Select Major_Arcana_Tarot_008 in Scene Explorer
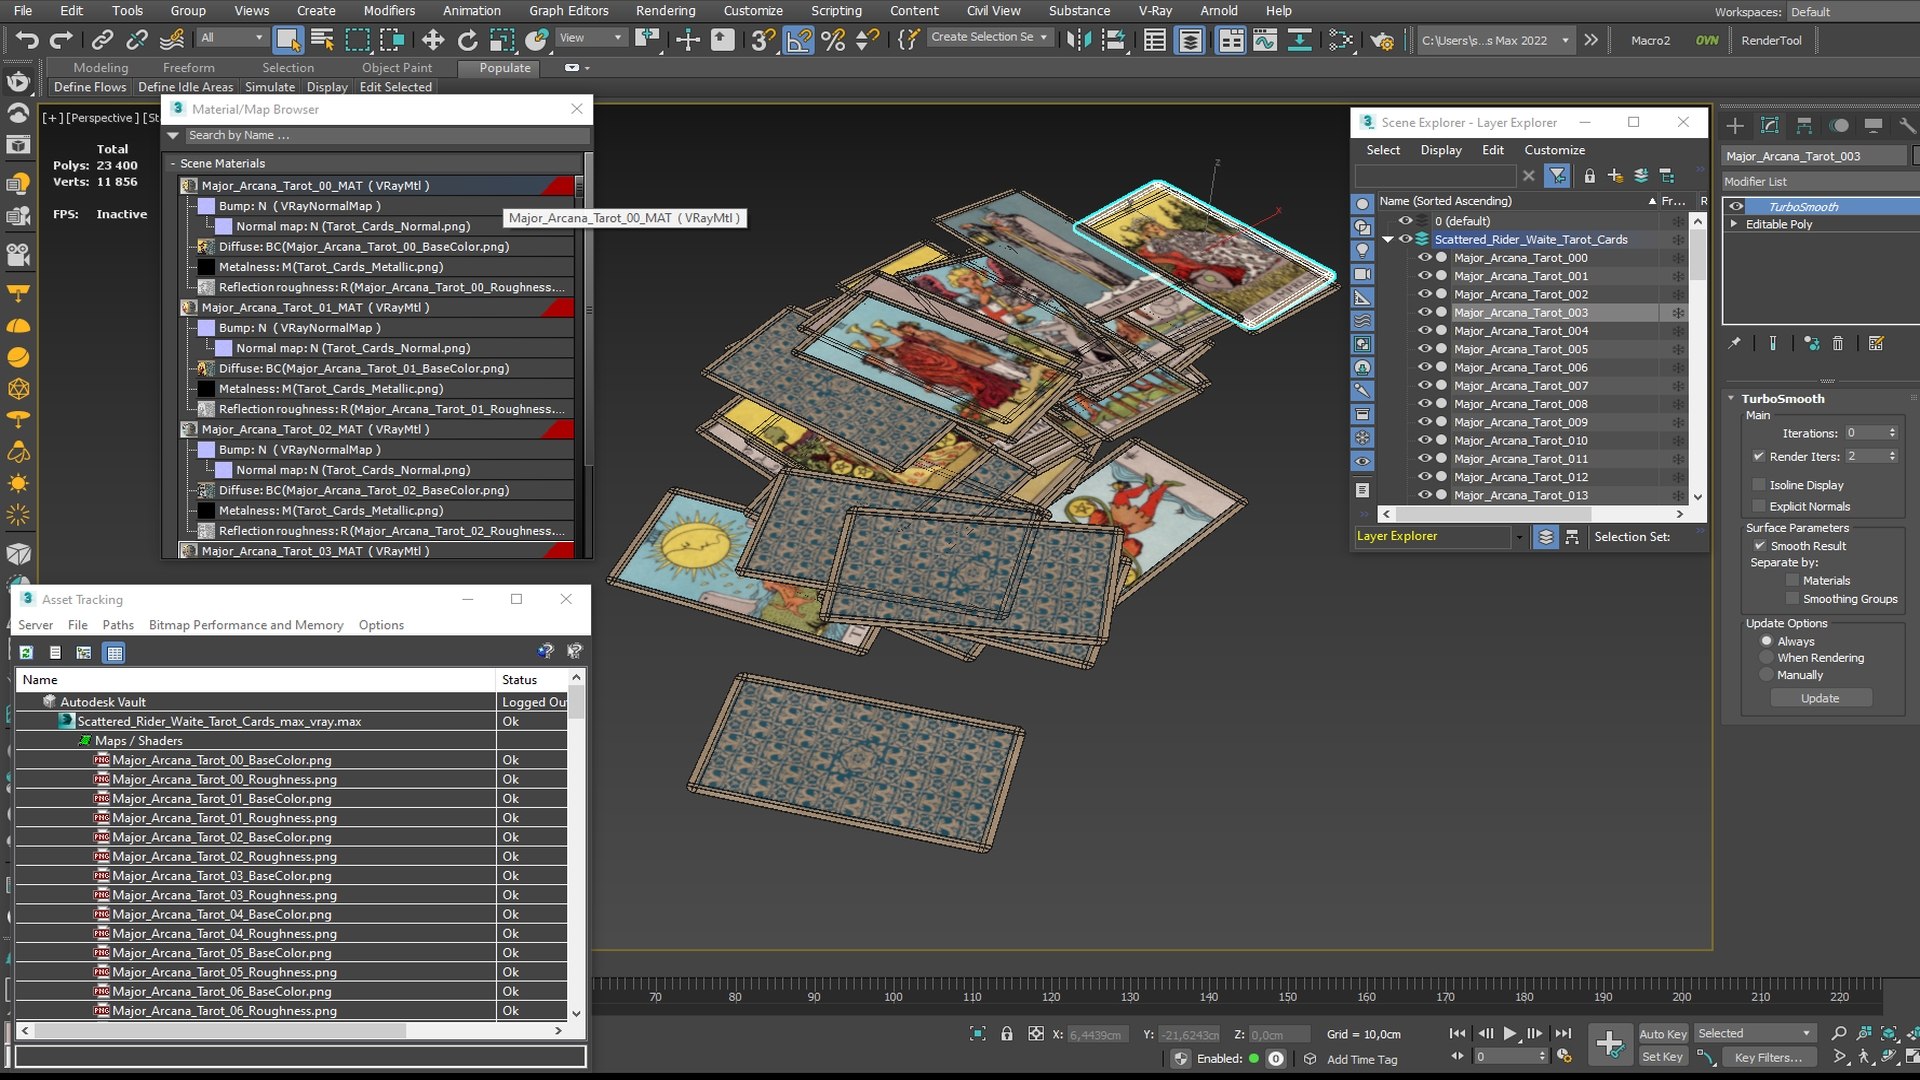This screenshot has height=1080, width=1920. [x=1521, y=404]
